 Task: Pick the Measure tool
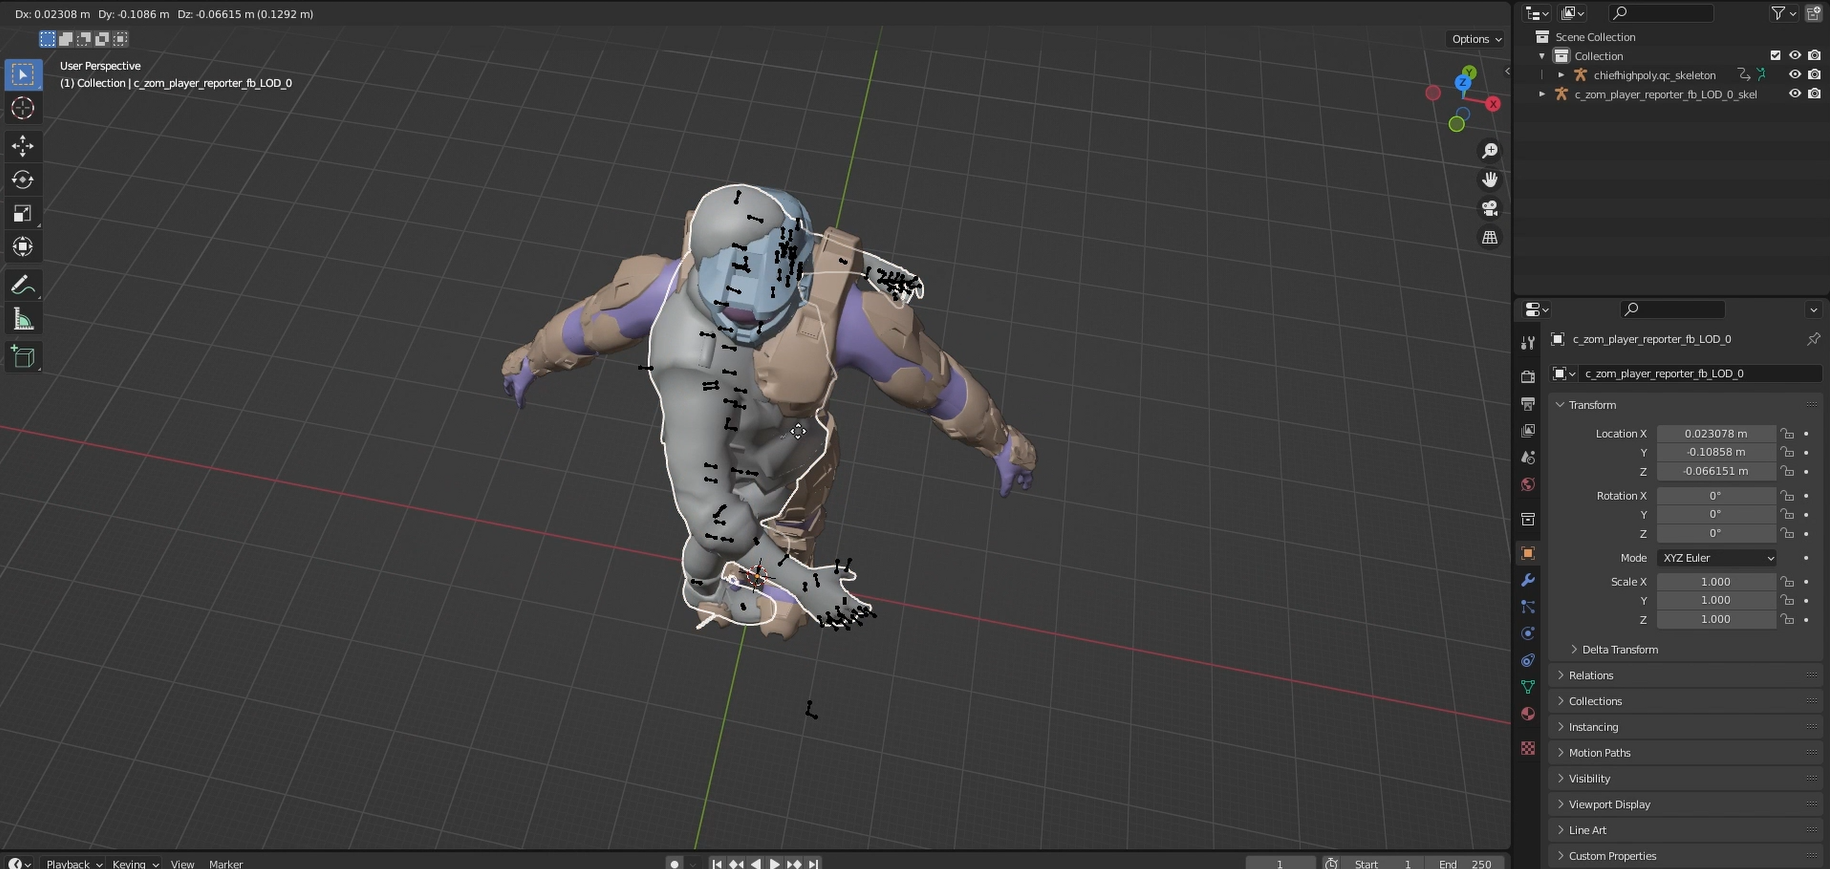[23, 320]
